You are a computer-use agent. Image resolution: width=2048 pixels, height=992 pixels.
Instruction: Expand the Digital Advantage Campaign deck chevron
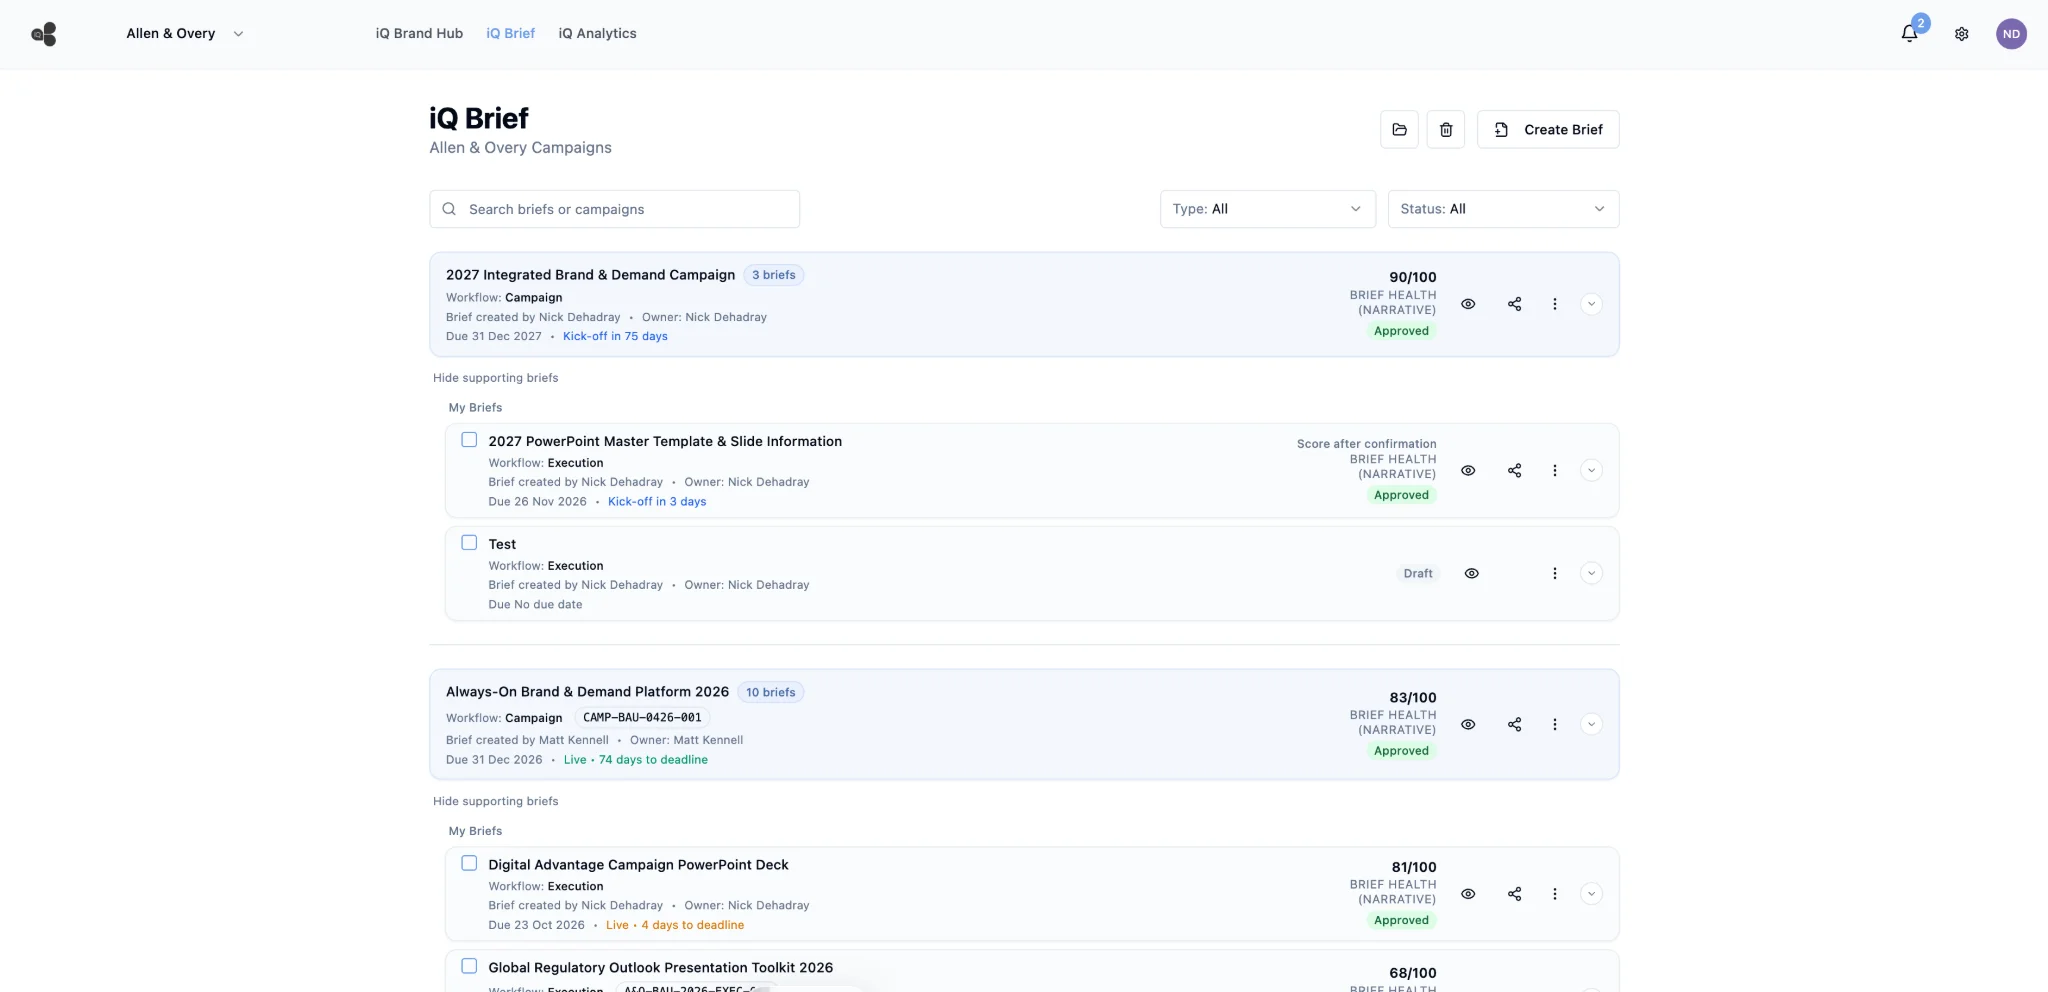pos(1591,894)
